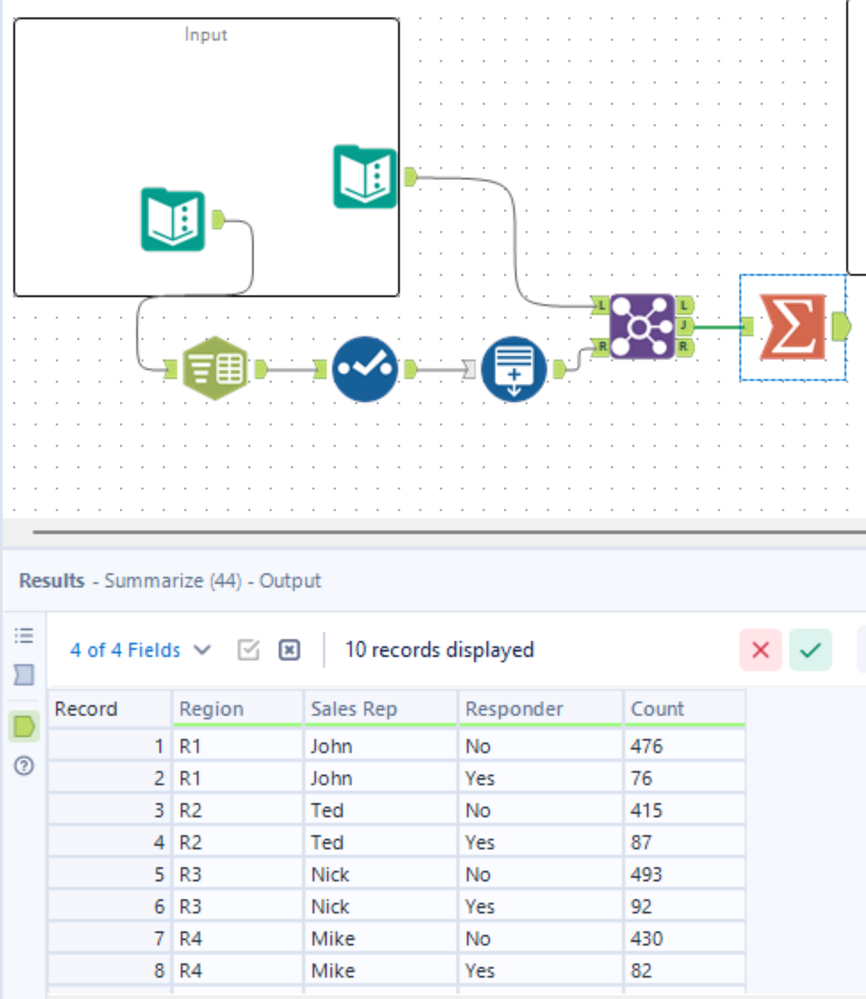Click the purple Join tool
This screenshot has width=866, height=999.
(641, 326)
